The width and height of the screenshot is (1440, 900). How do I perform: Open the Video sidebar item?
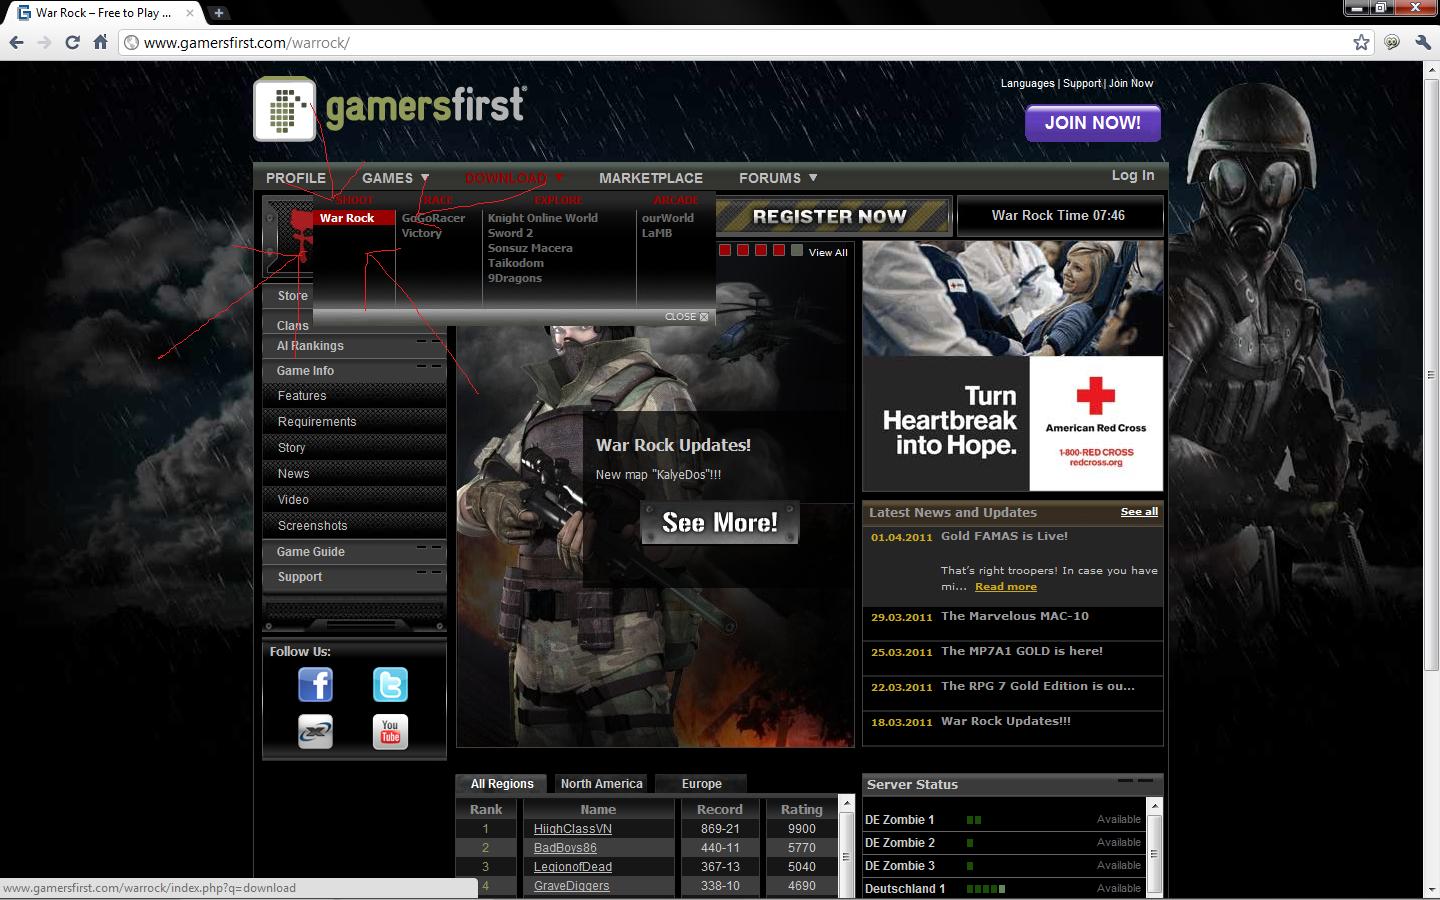(x=355, y=500)
